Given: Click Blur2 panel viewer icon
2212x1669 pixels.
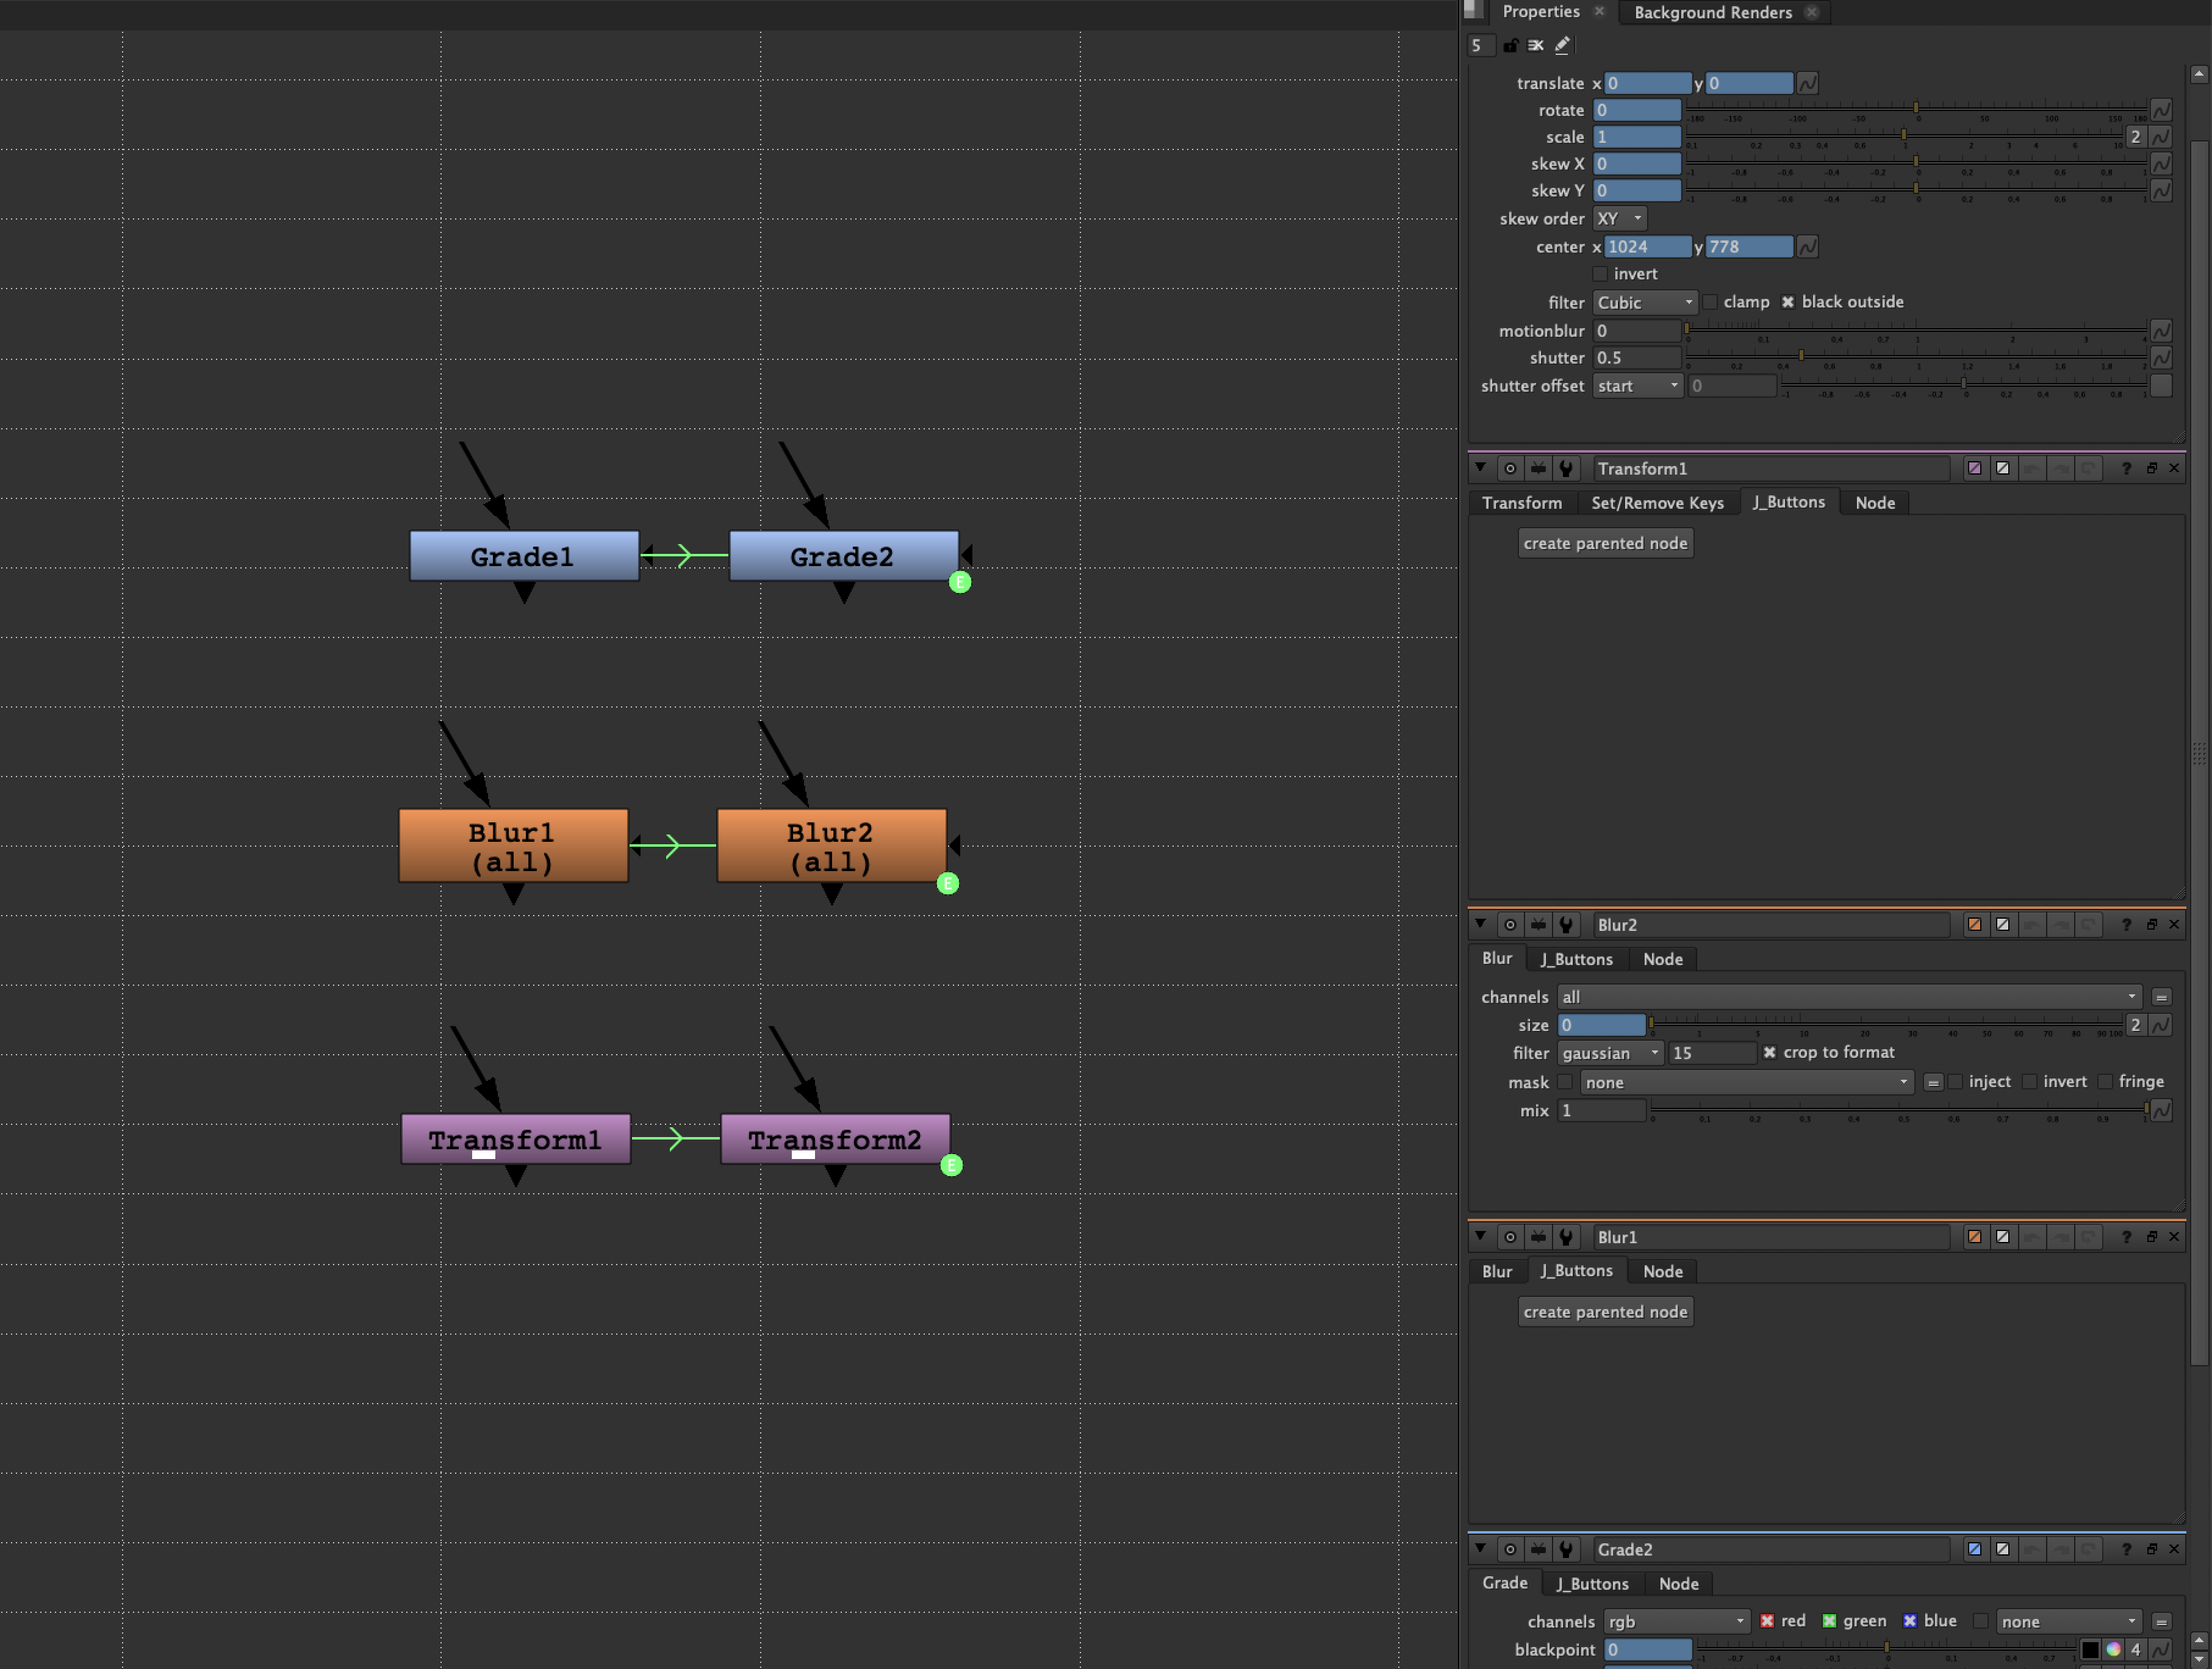Looking at the screenshot, I should 1538,925.
